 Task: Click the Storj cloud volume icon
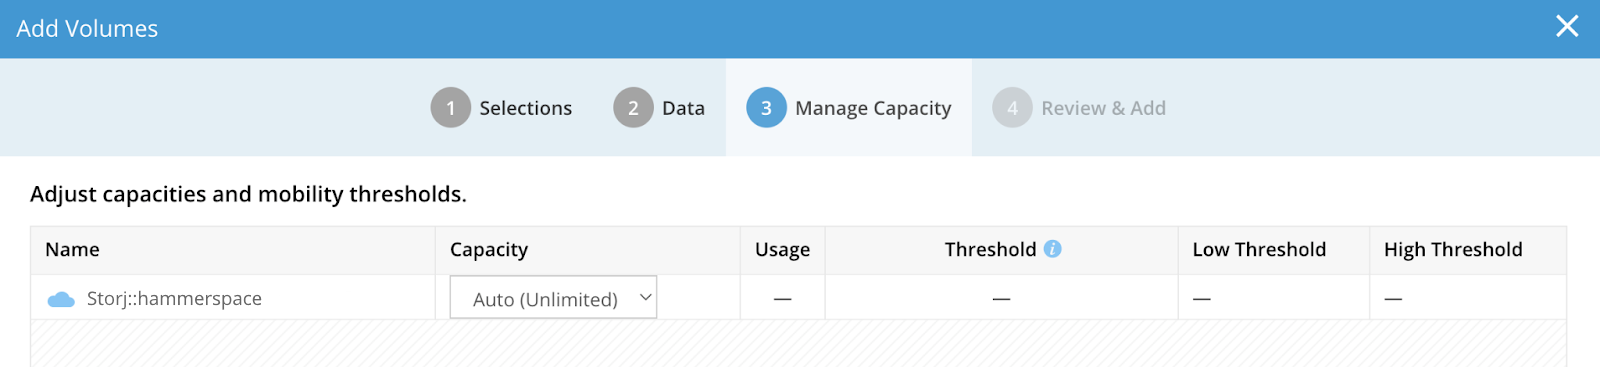click(62, 299)
